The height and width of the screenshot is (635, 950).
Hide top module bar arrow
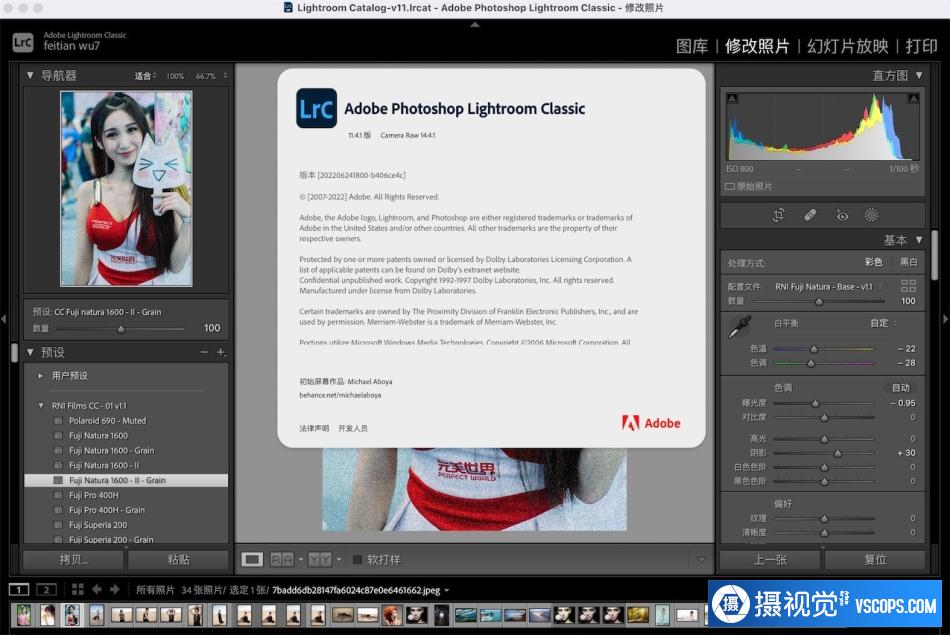475,25
